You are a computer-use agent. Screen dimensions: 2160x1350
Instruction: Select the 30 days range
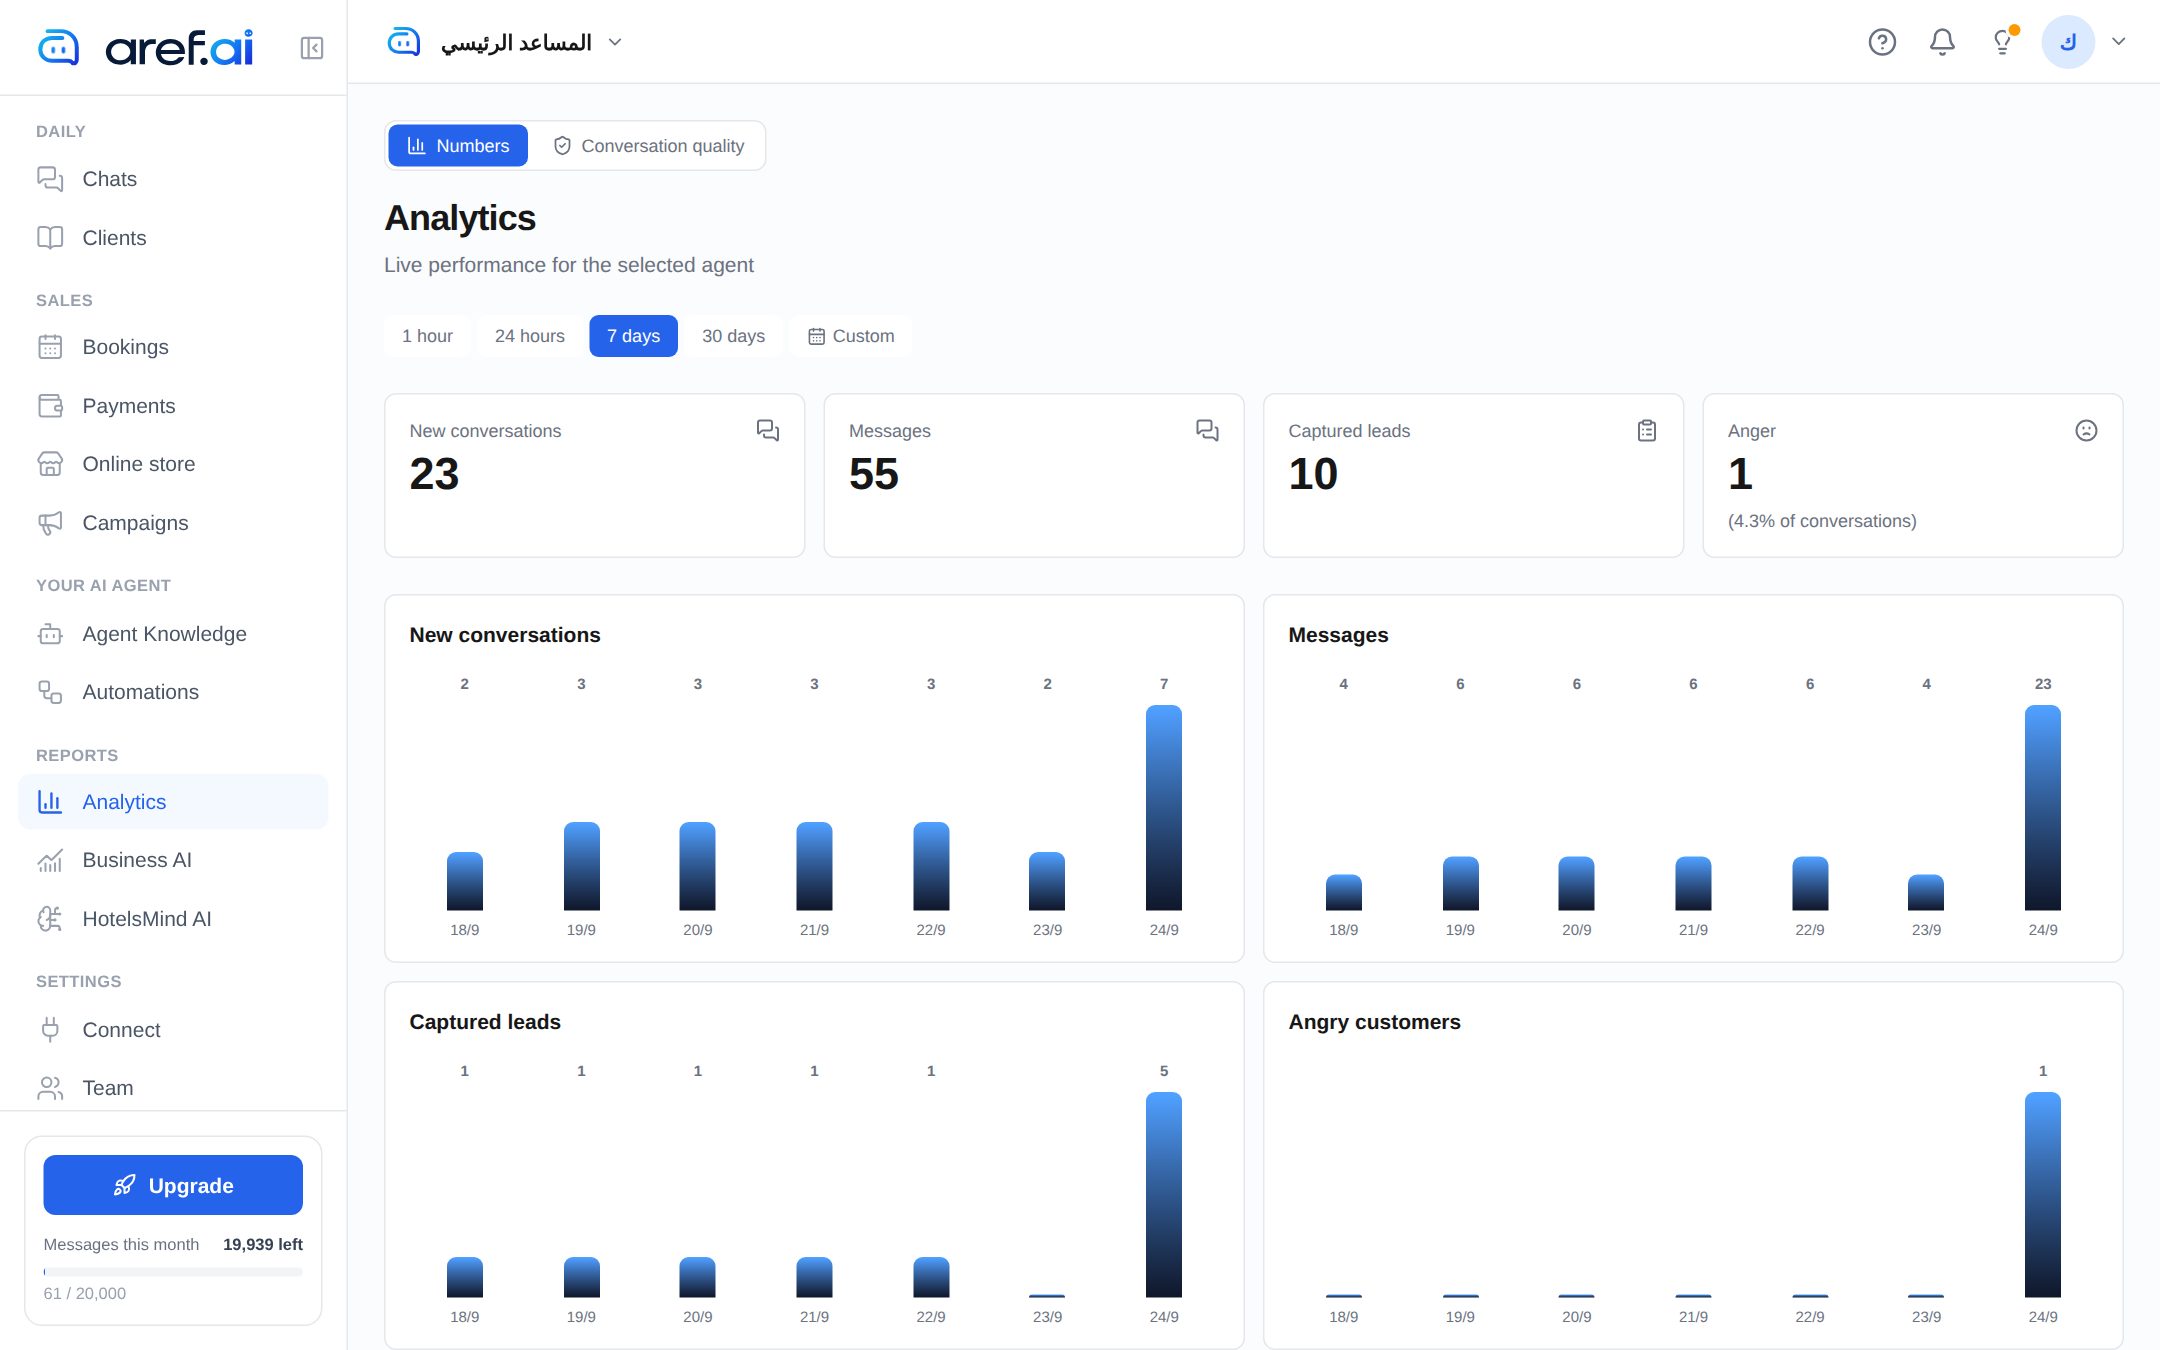point(733,336)
